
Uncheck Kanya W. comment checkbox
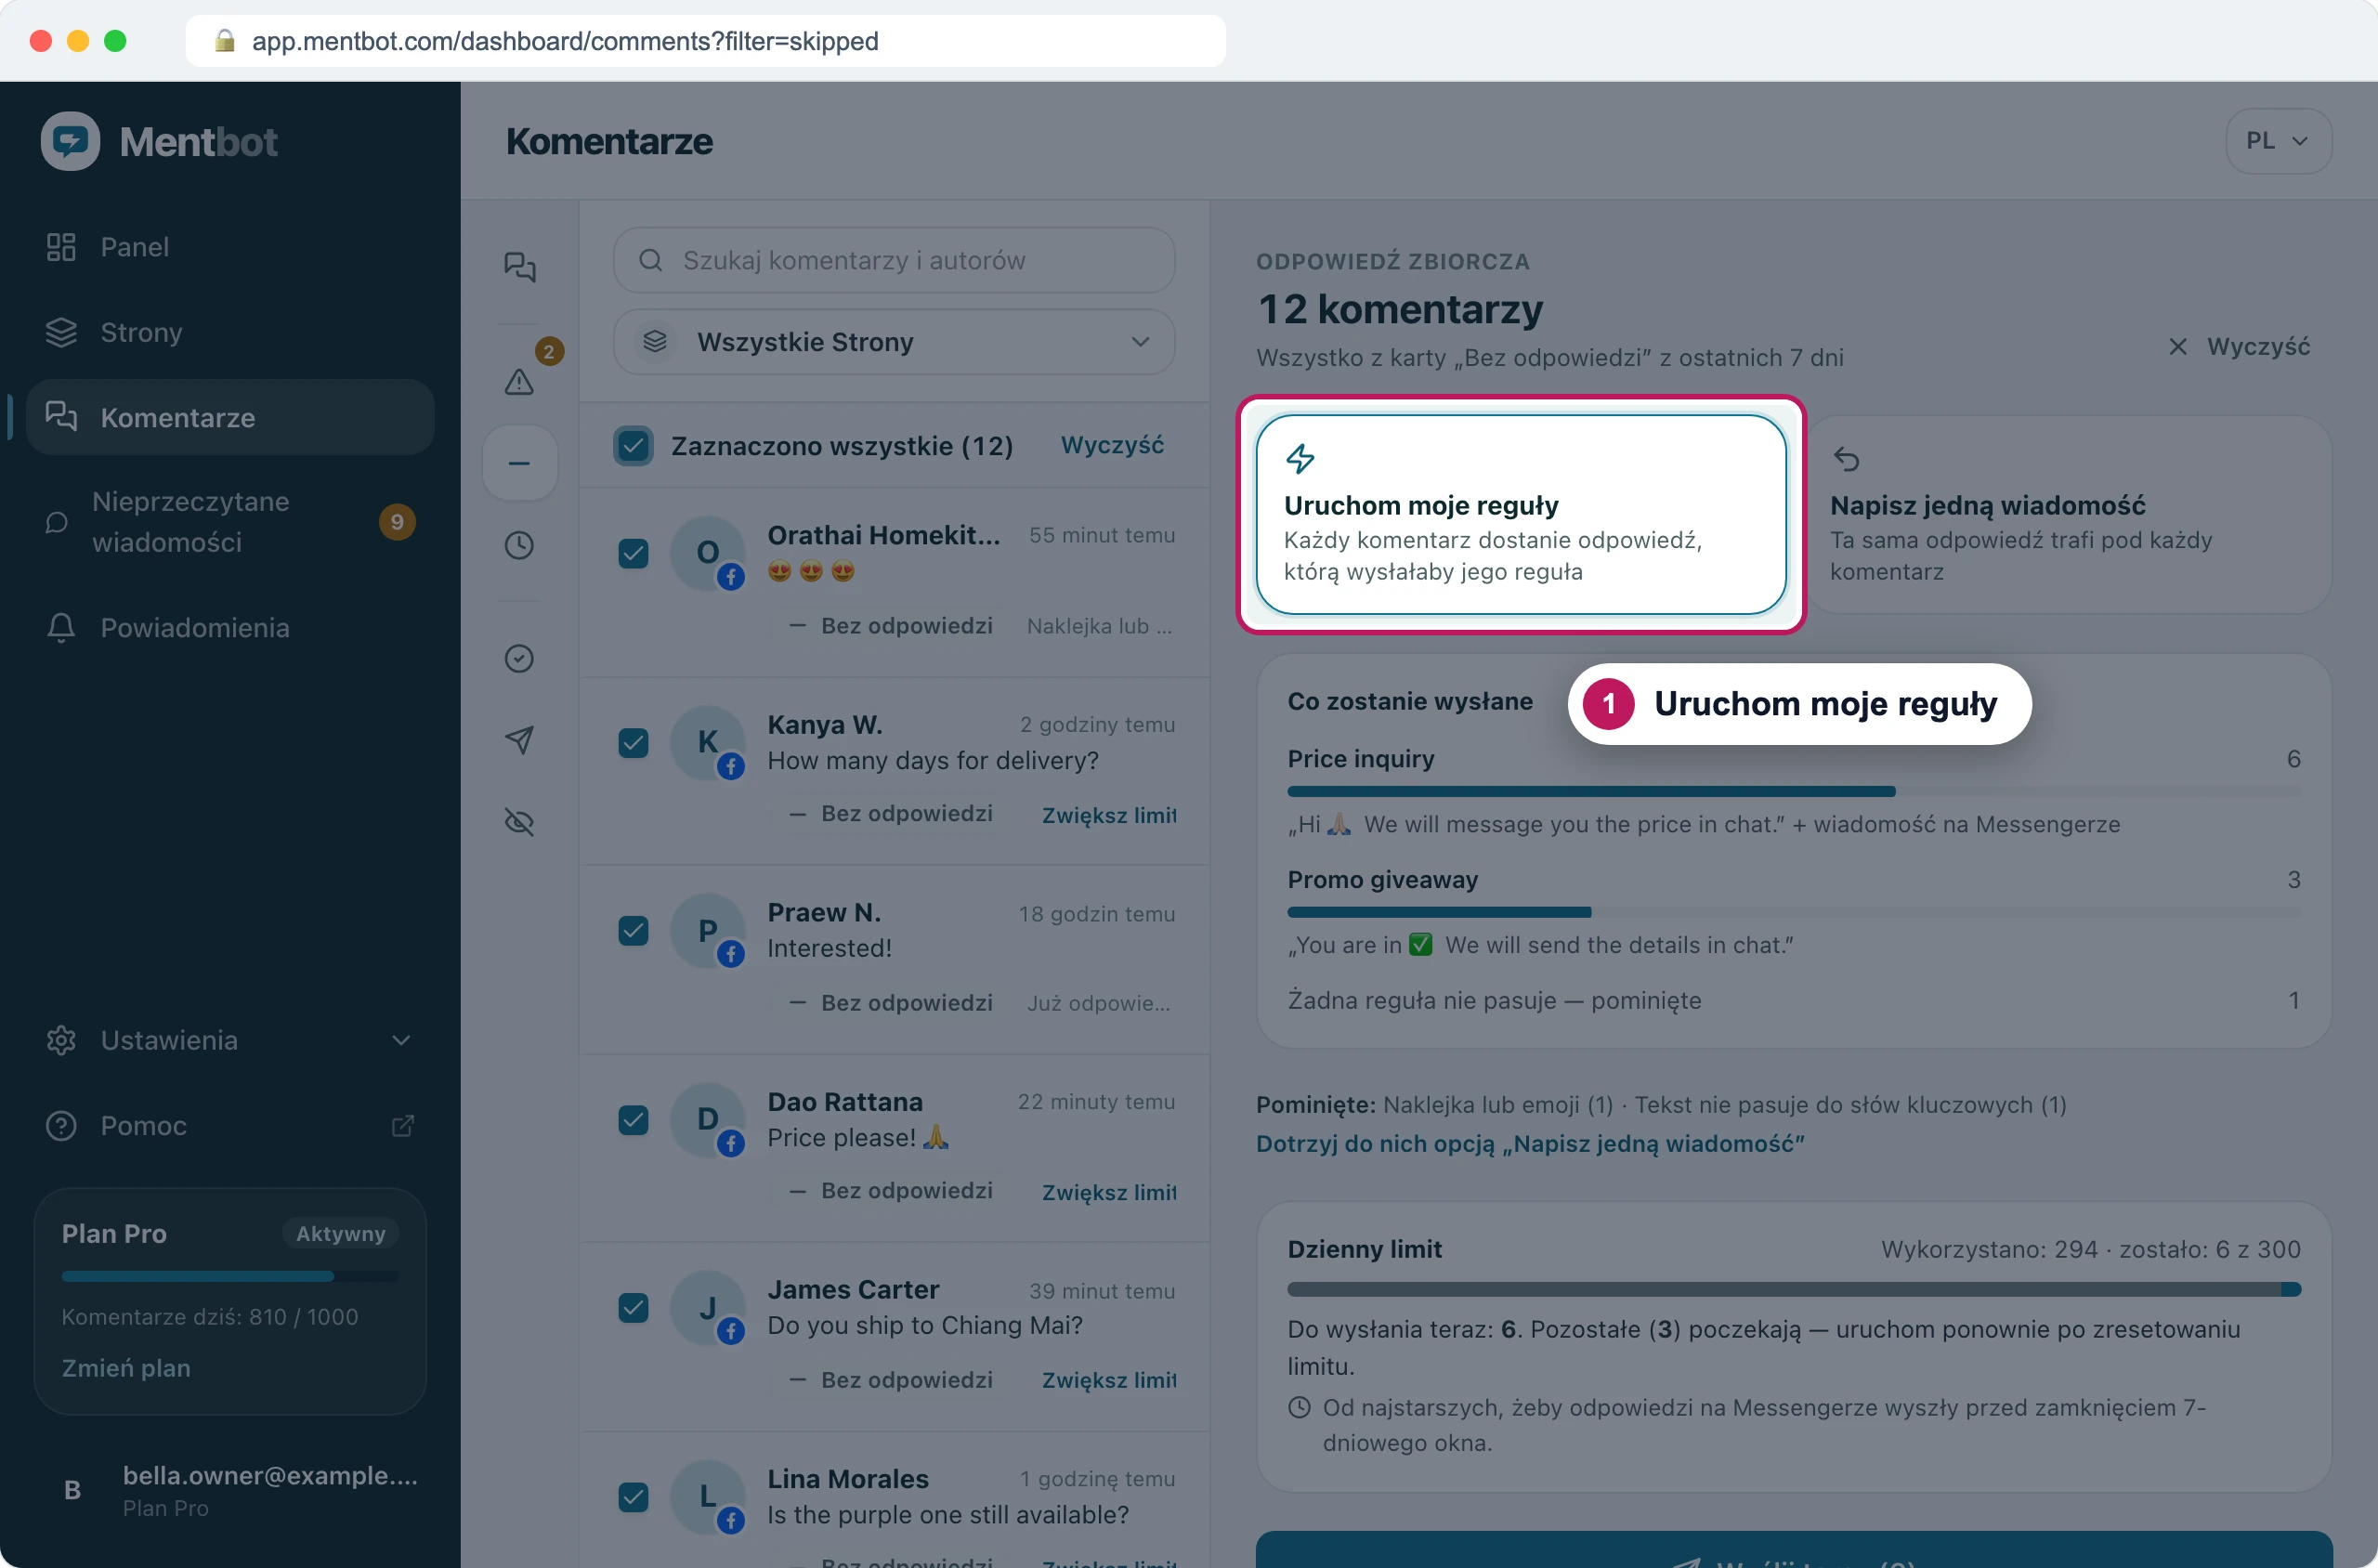click(633, 743)
